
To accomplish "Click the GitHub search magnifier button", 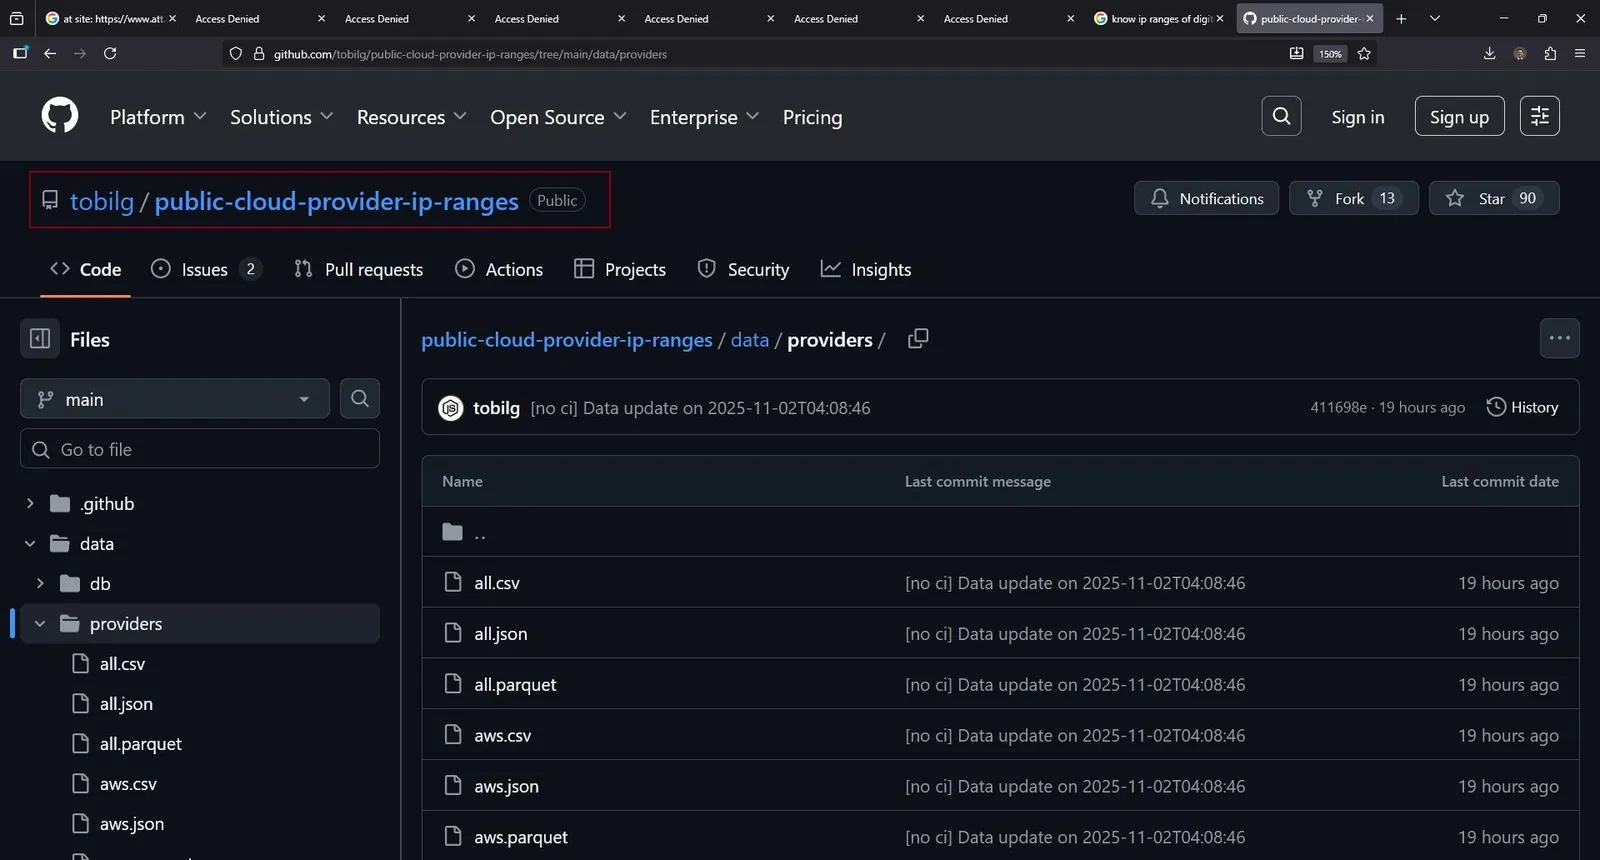I will 1281,116.
